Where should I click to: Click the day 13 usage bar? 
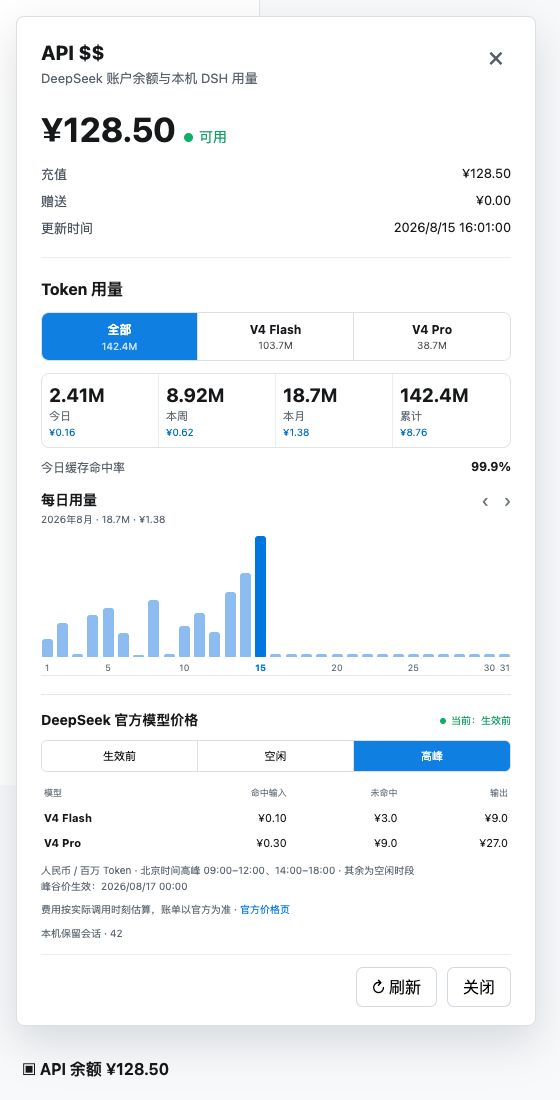(230, 624)
